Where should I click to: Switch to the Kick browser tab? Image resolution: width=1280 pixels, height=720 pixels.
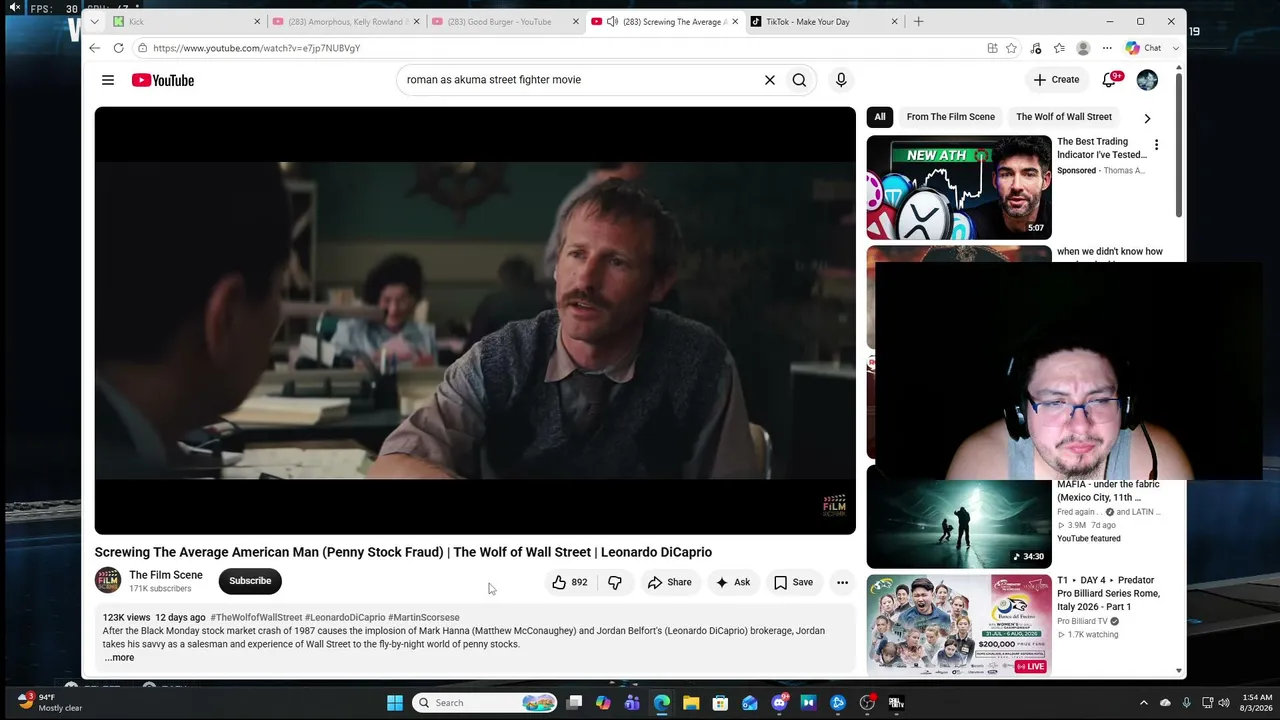point(187,21)
